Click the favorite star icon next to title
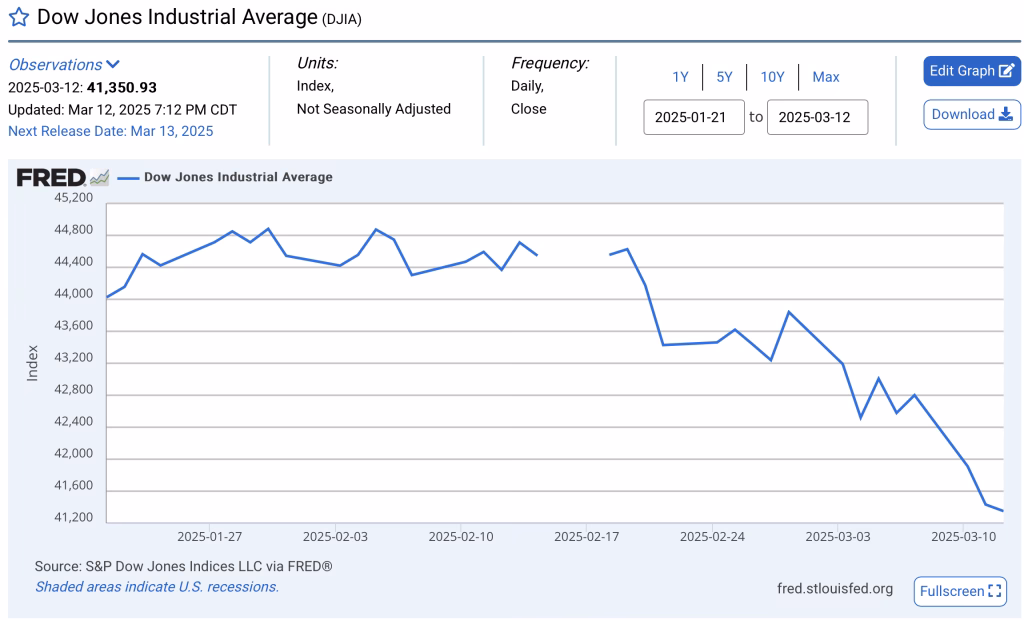The height and width of the screenshot is (620, 1024). coord(19,17)
